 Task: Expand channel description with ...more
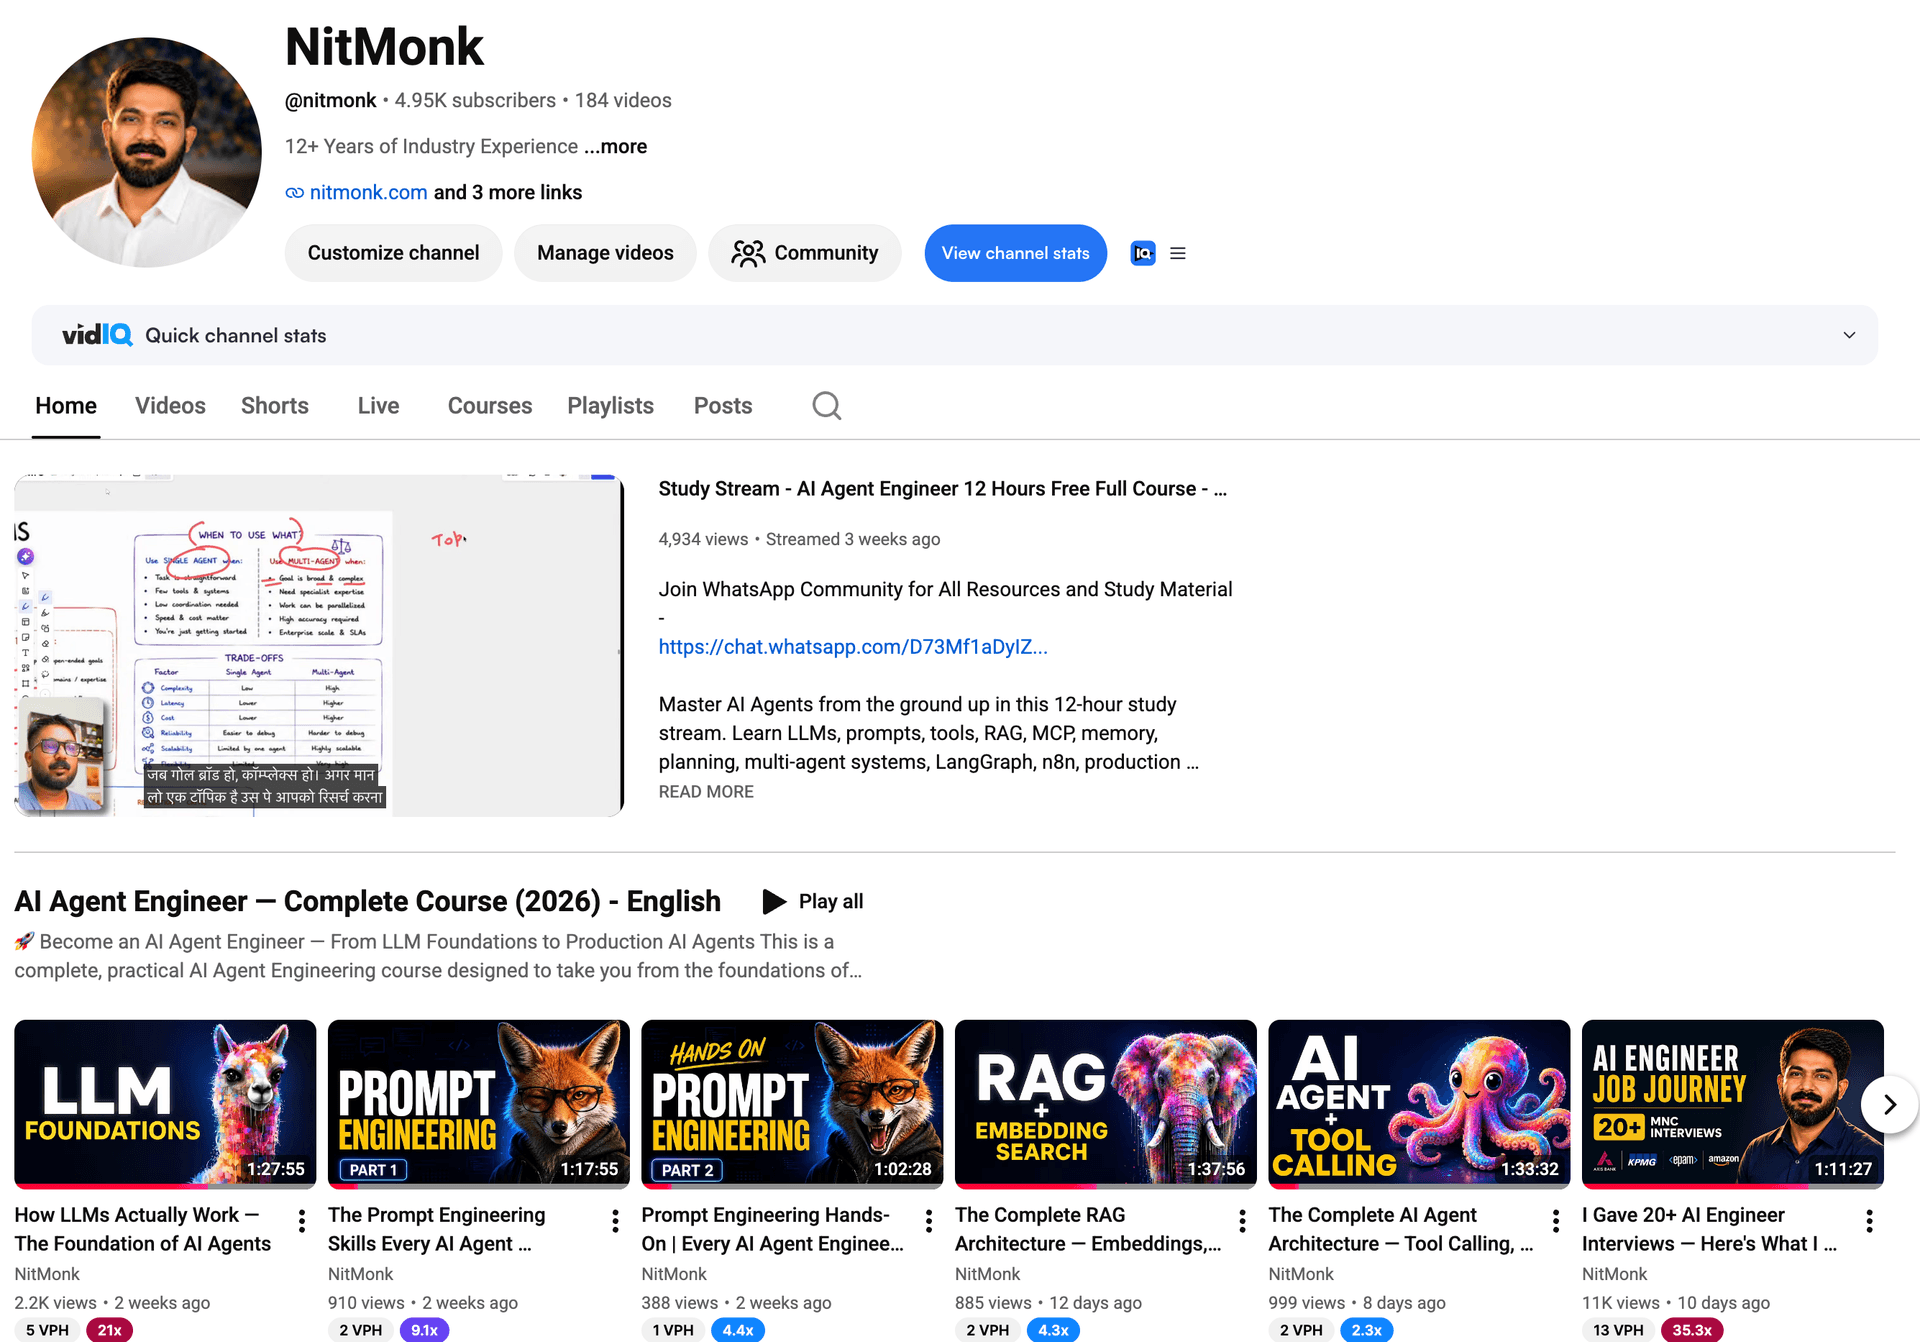[615, 146]
